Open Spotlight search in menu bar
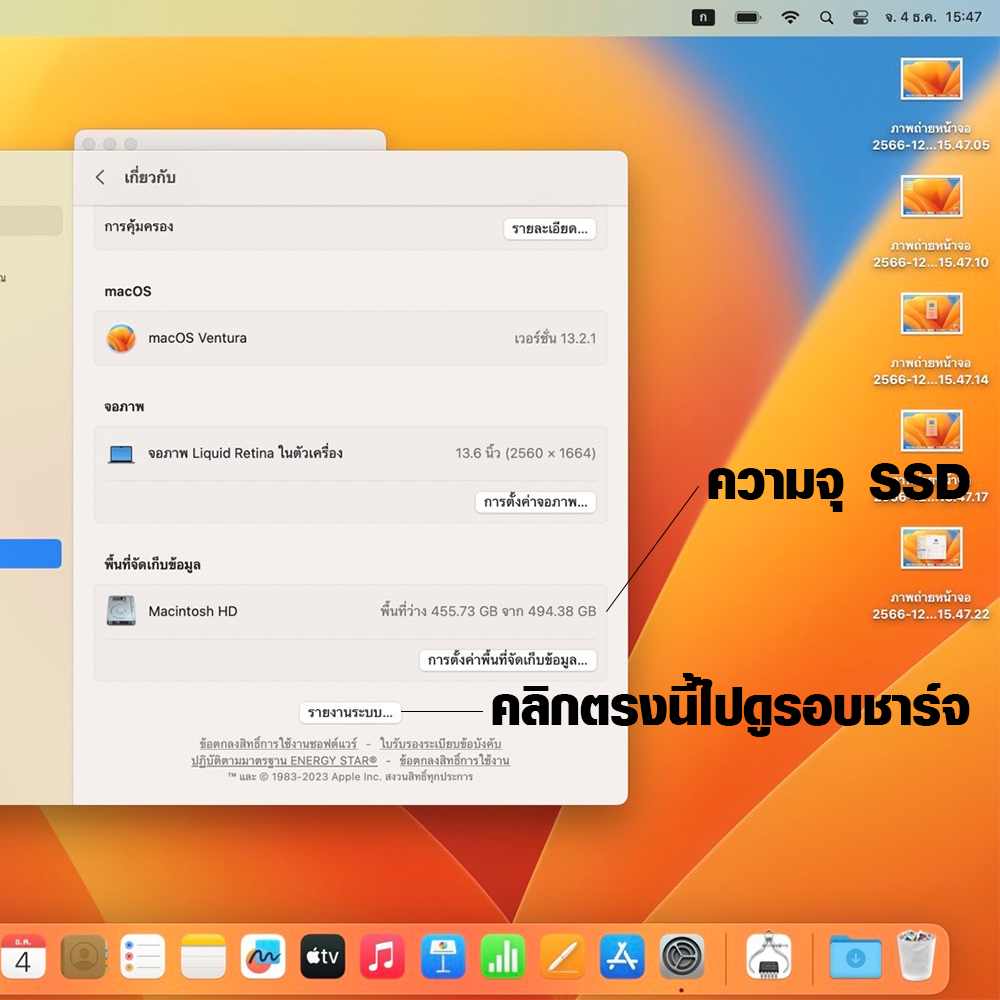The height and width of the screenshot is (1000, 1000). tap(826, 17)
